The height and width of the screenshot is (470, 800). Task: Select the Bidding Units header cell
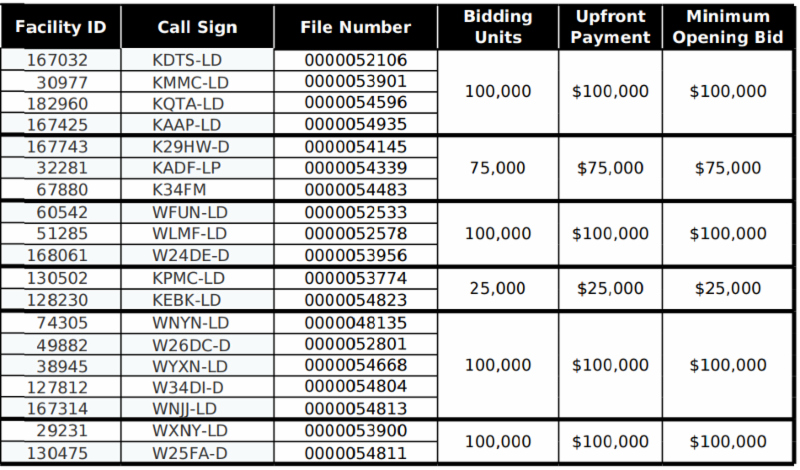tap(498, 27)
